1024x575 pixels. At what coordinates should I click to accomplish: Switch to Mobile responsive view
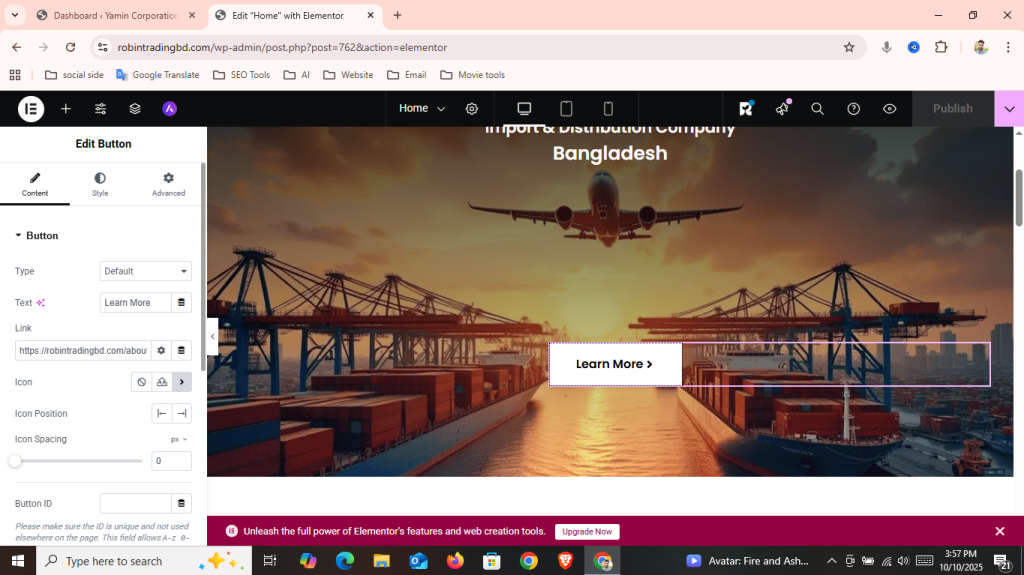tap(608, 109)
